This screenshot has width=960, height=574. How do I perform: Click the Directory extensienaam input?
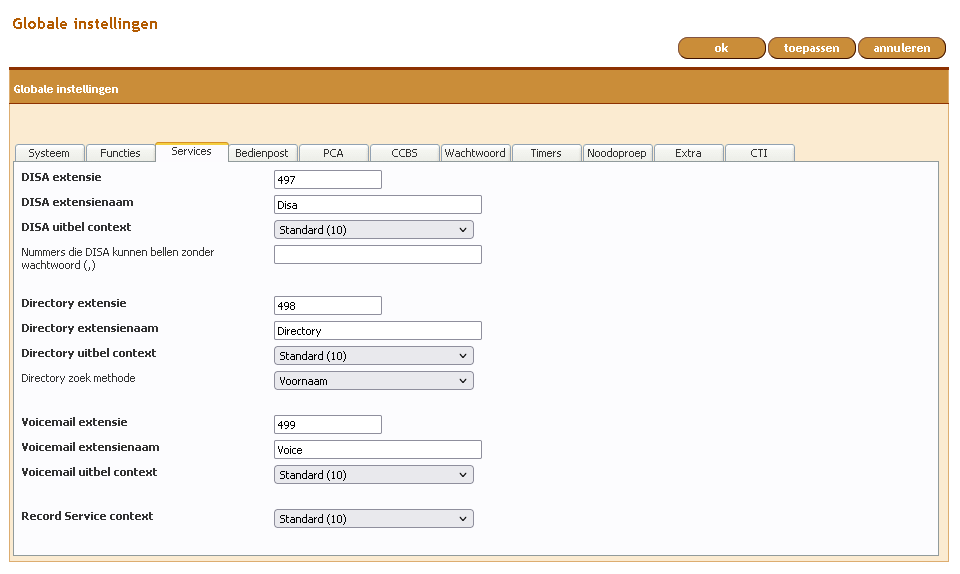(378, 331)
